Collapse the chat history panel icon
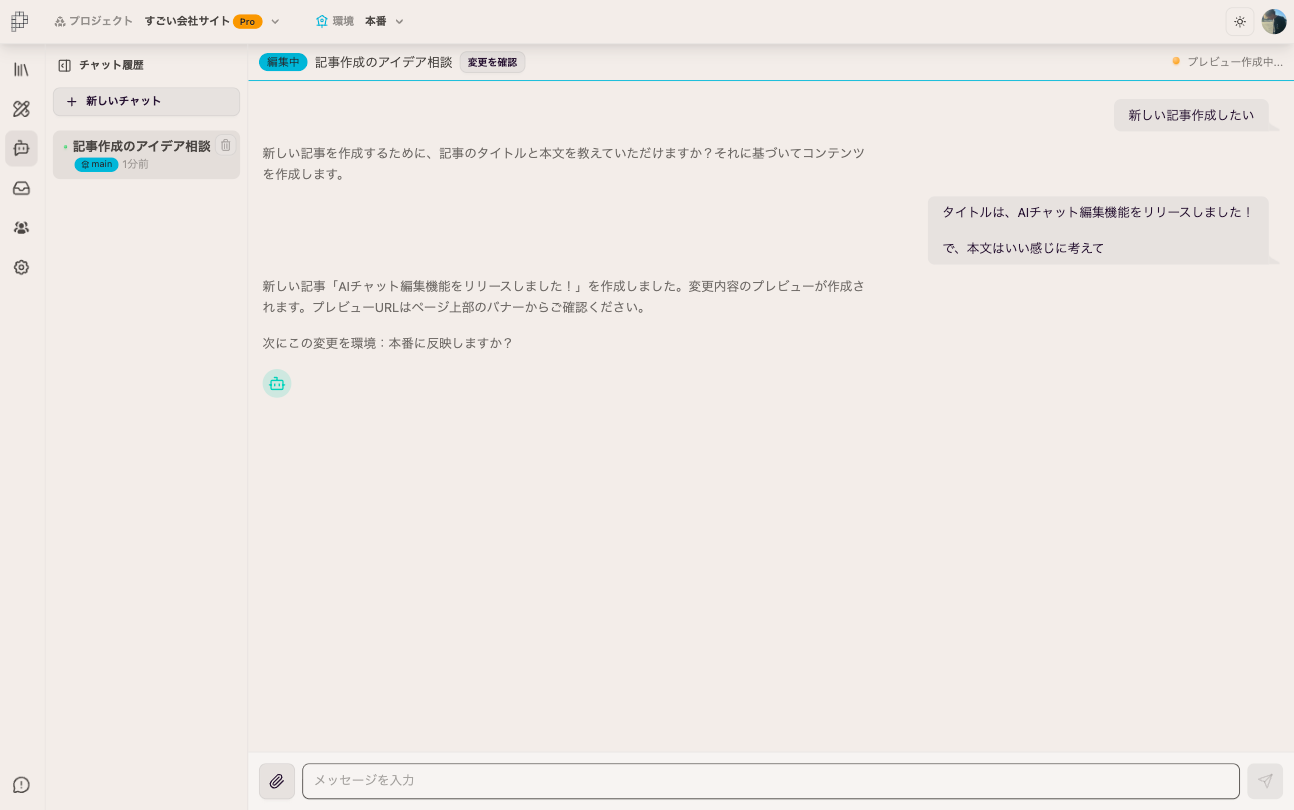1294x810 pixels. pos(64,65)
